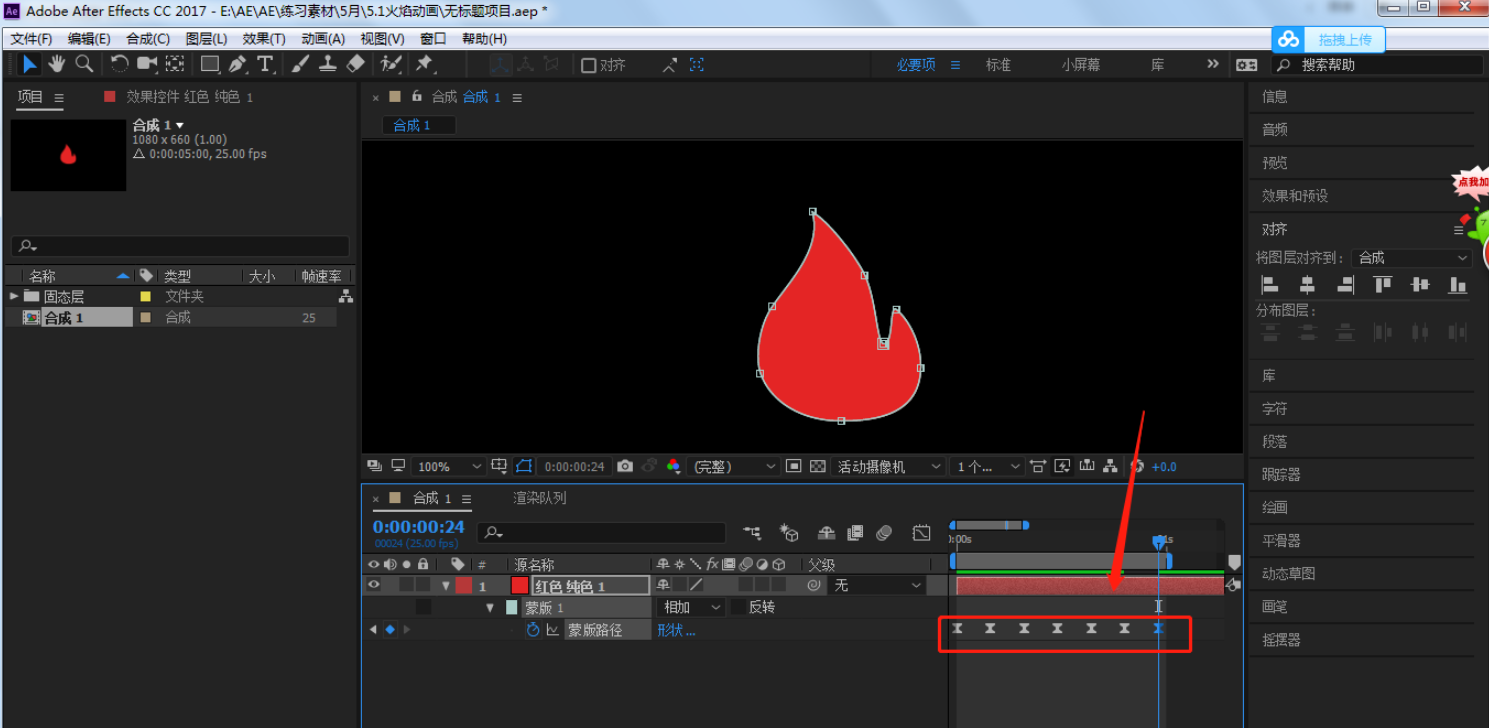Click the 形状... mask shape link

click(676, 630)
